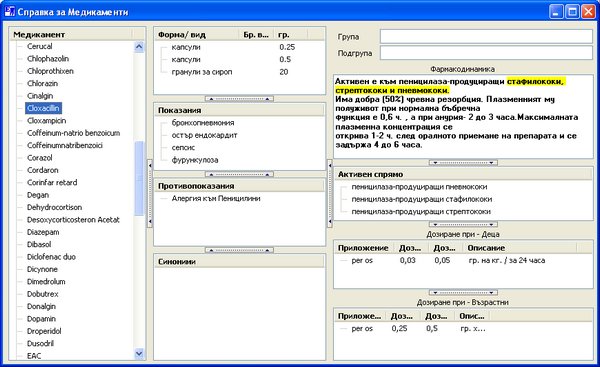Click medication list scroll-down arrow
Viewport: 600px width, 367px height.
coord(139,354)
